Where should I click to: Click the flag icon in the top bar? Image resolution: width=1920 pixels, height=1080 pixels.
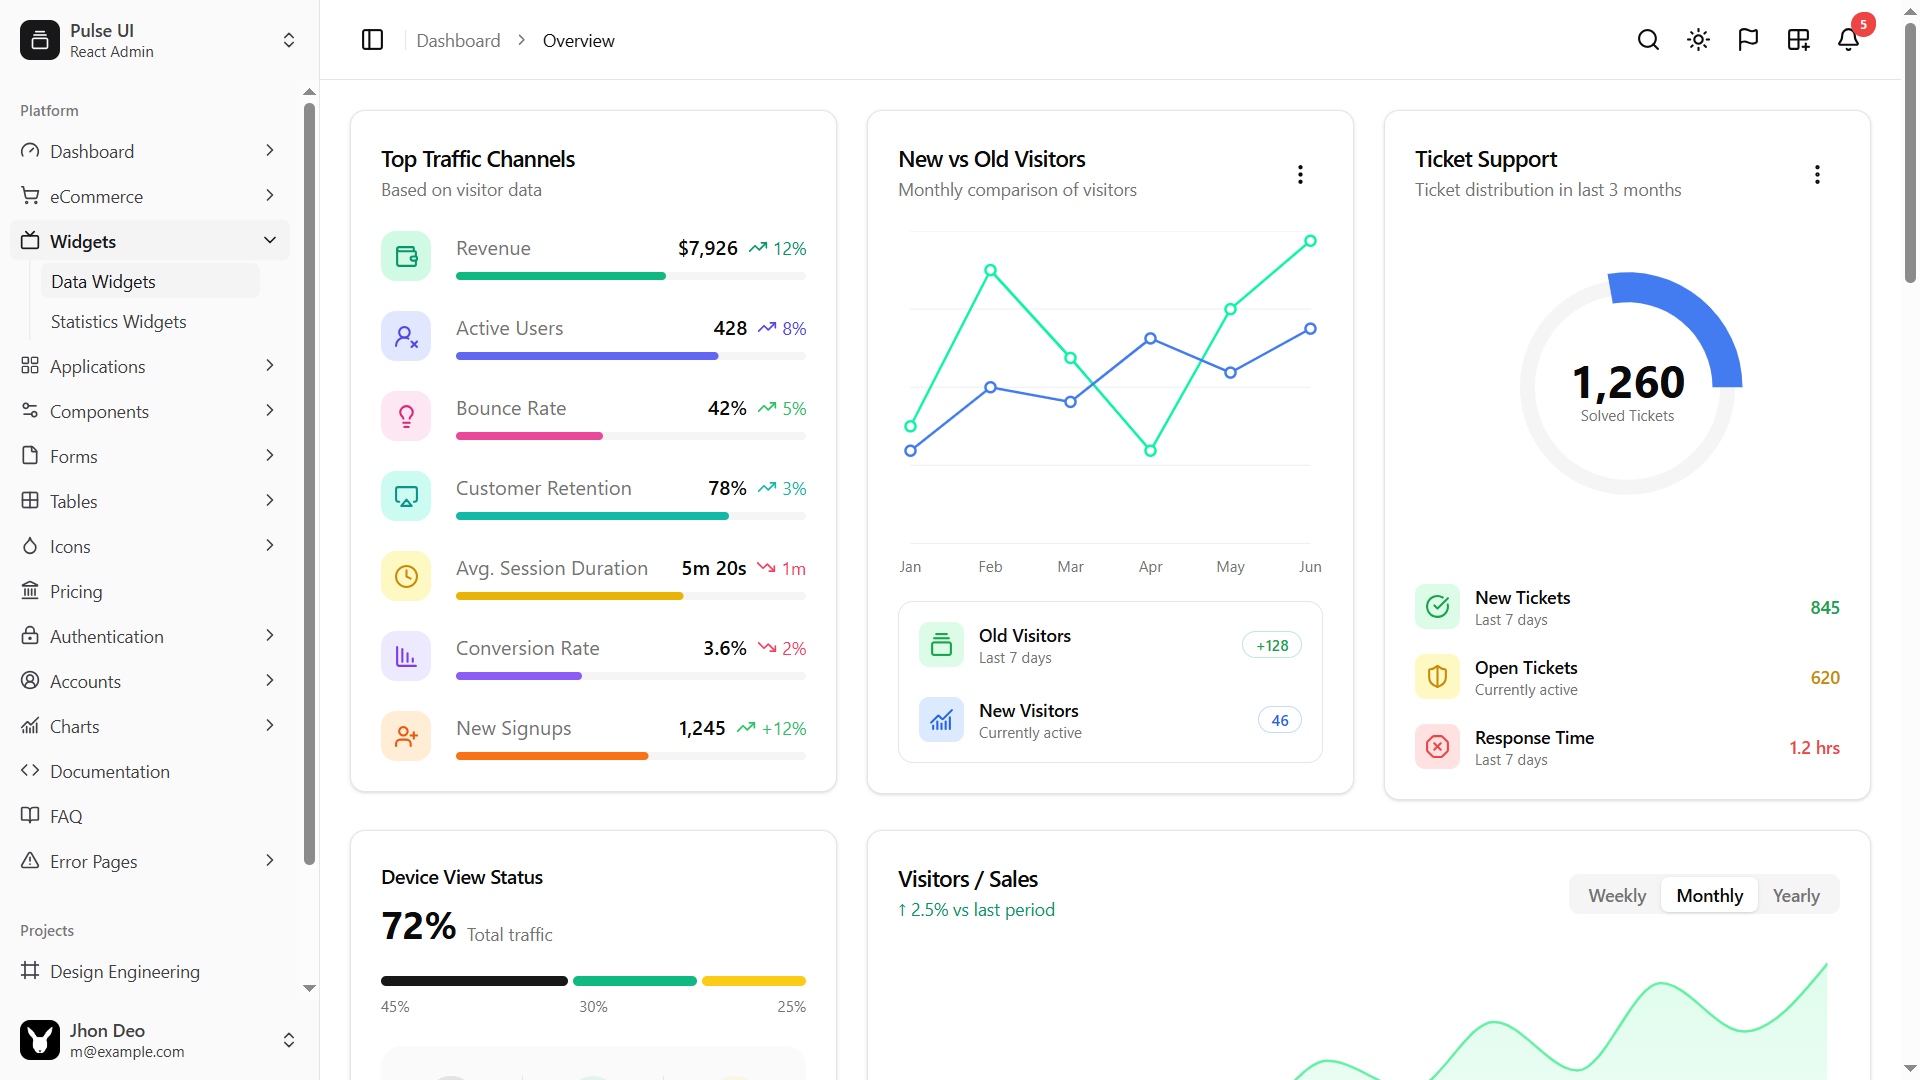pyautogui.click(x=1748, y=40)
